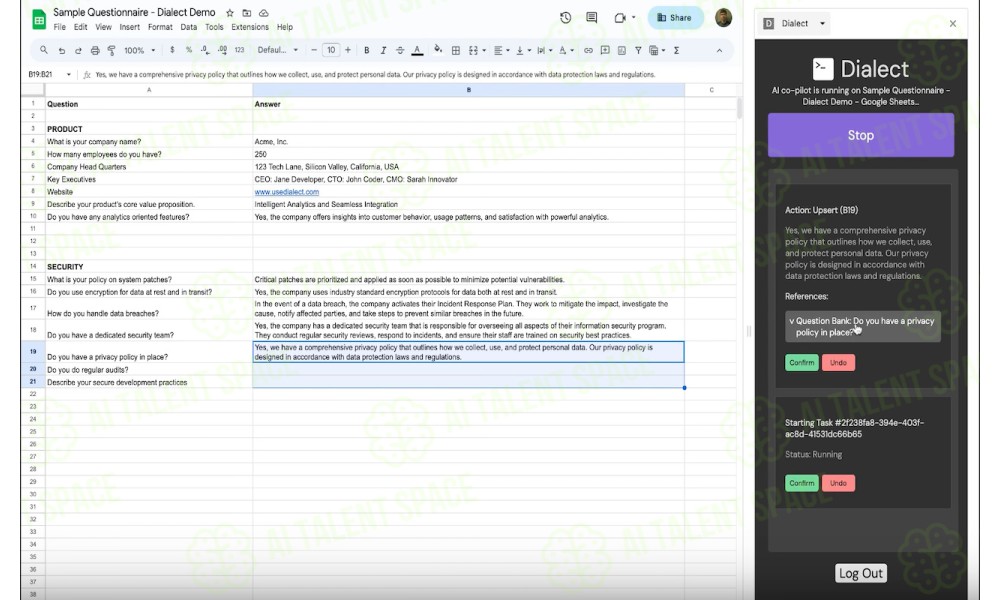The width and height of the screenshot is (1000, 600).
Task: Click the purple Stop button in Dialect
Action: 860,135
